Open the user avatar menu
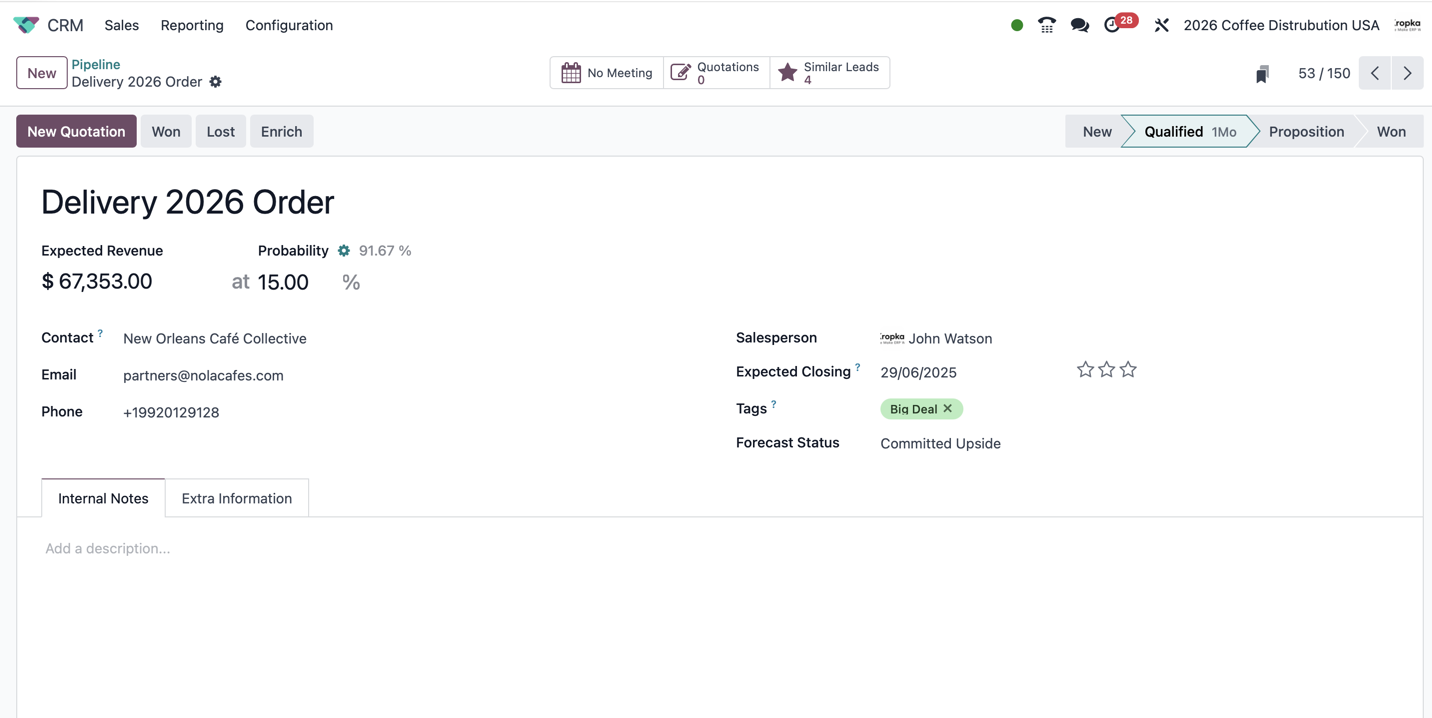The height and width of the screenshot is (718, 1432). pyautogui.click(x=1408, y=25)
